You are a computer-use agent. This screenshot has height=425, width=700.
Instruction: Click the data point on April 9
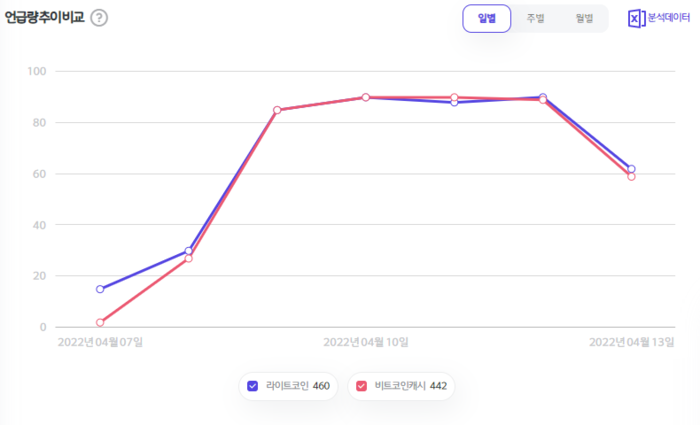(x=277, y=110)
